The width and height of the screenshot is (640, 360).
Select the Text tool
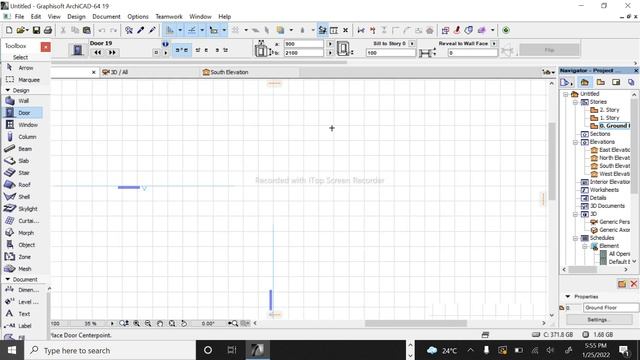coord(22,313)
